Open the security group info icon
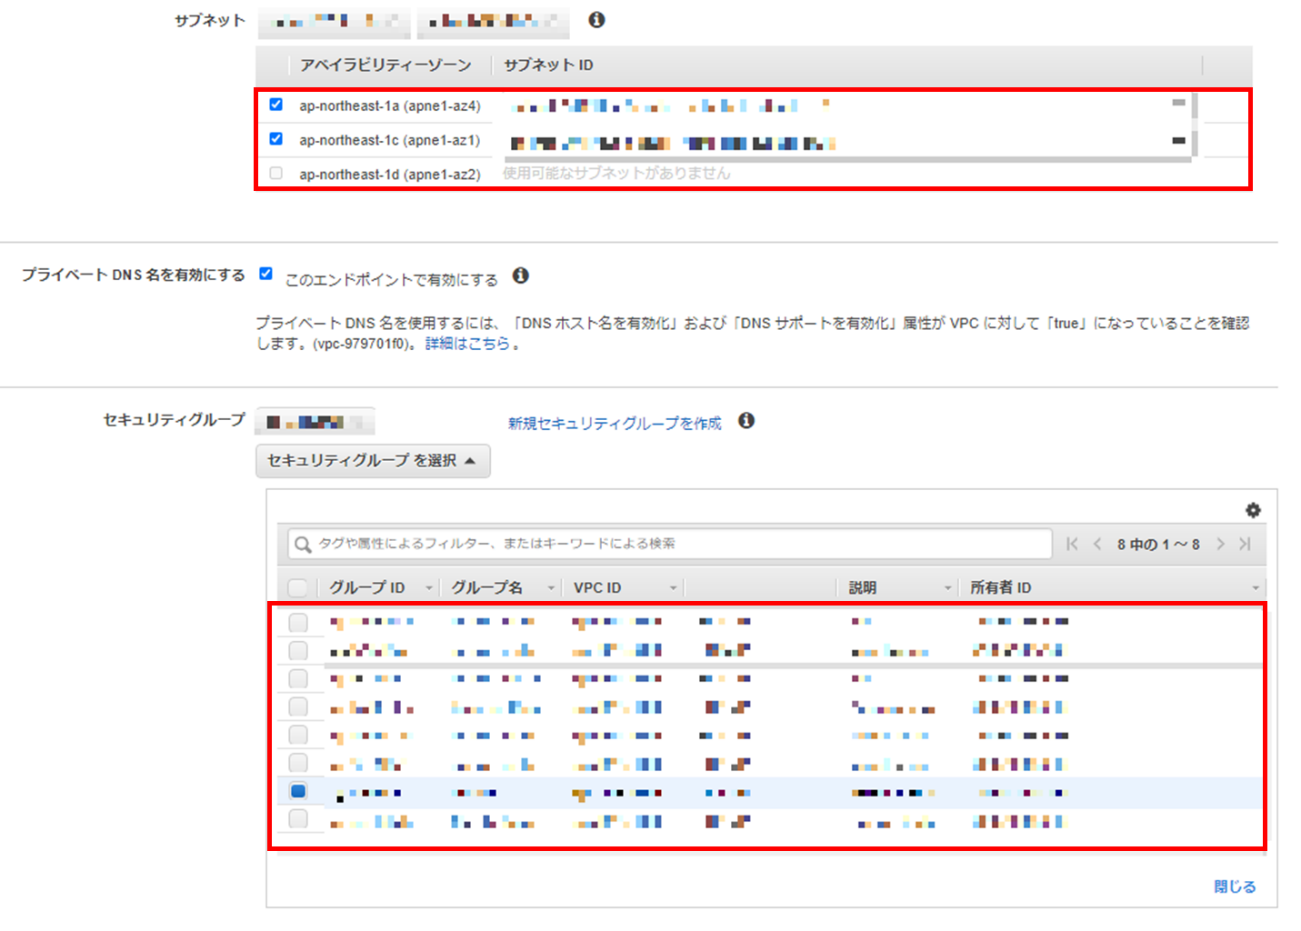1301x931 pixels. tap(746, 421)
